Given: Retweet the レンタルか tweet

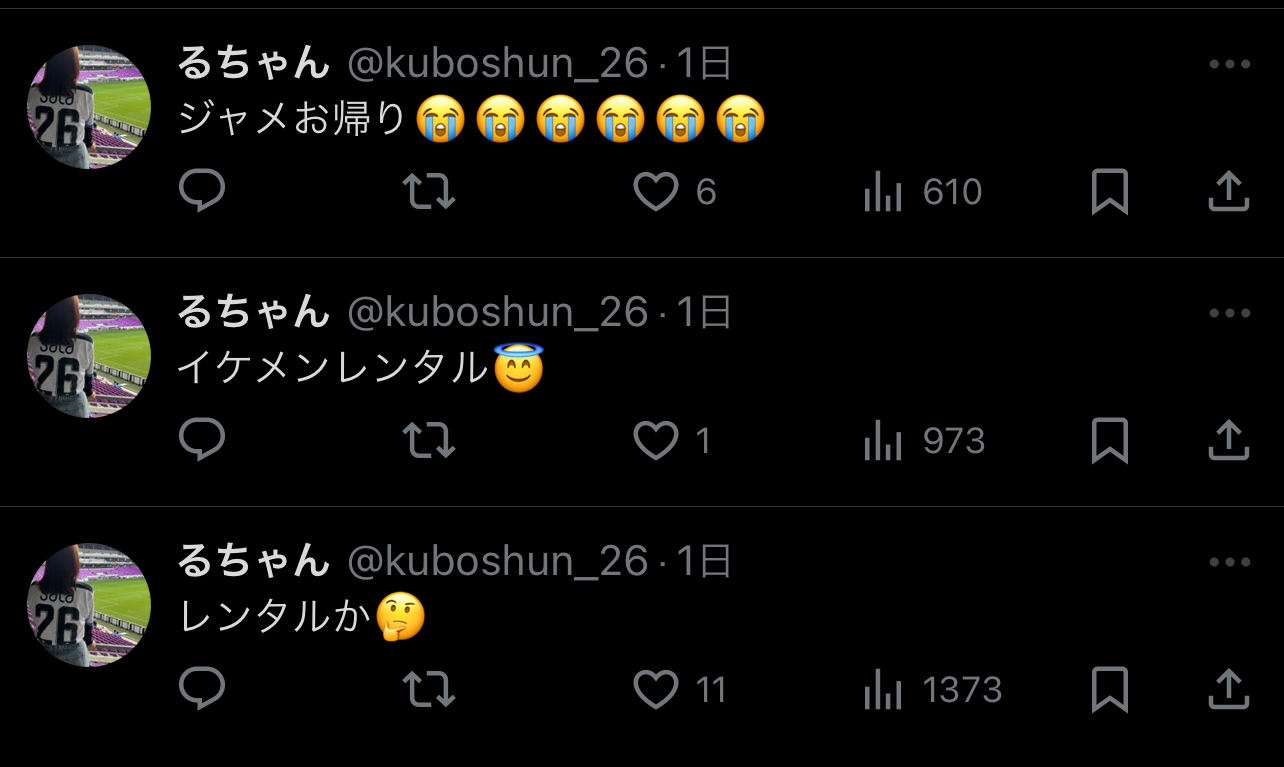Looking at the screenshot, I should pos(428,689).
